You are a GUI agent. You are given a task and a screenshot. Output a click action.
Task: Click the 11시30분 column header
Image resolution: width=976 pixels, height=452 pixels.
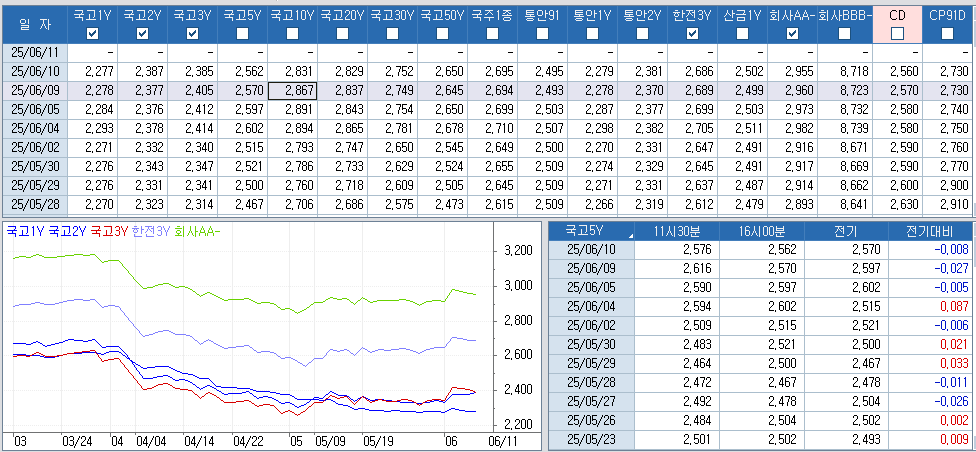point(678,232)
